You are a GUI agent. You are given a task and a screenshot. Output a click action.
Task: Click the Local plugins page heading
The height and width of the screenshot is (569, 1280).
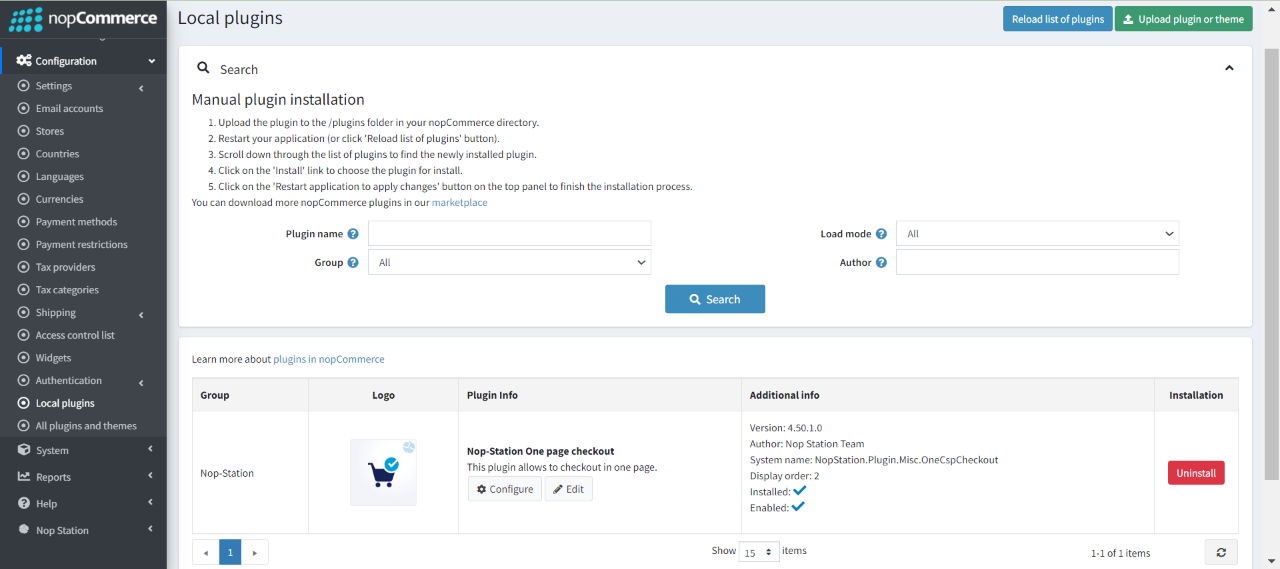tap(230, 18)
